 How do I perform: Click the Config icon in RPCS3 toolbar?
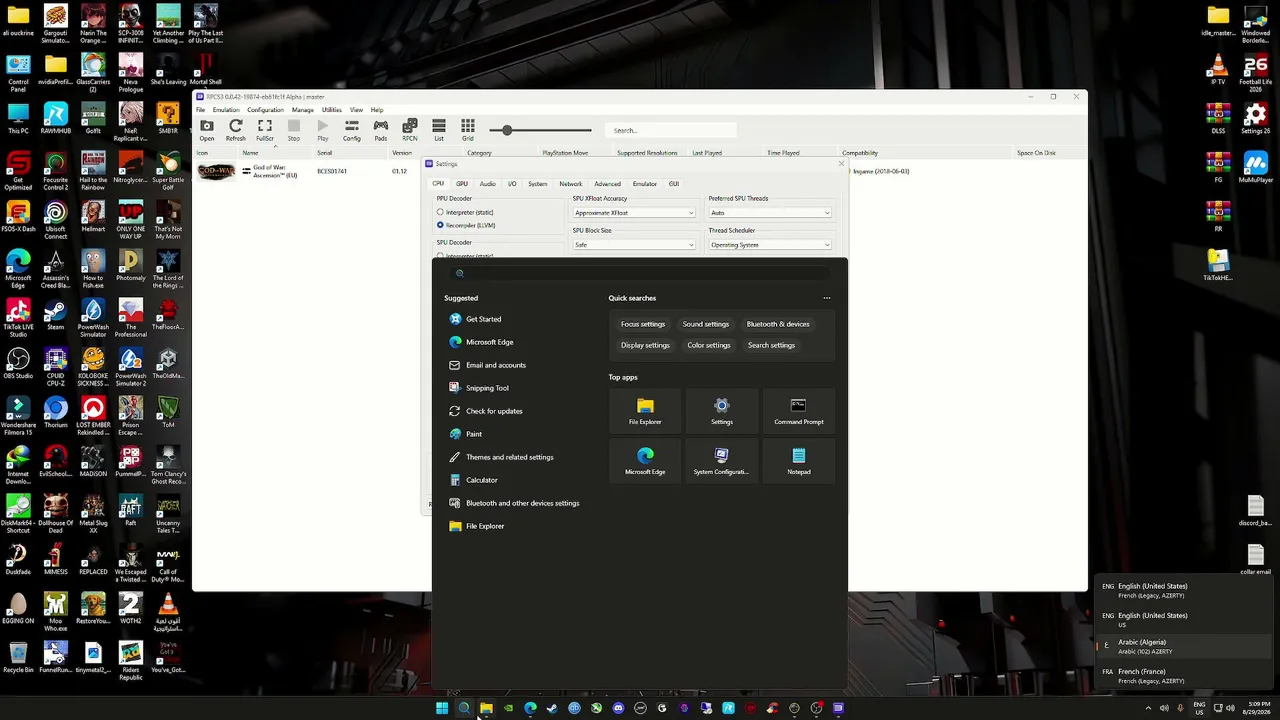pos(352,129)
